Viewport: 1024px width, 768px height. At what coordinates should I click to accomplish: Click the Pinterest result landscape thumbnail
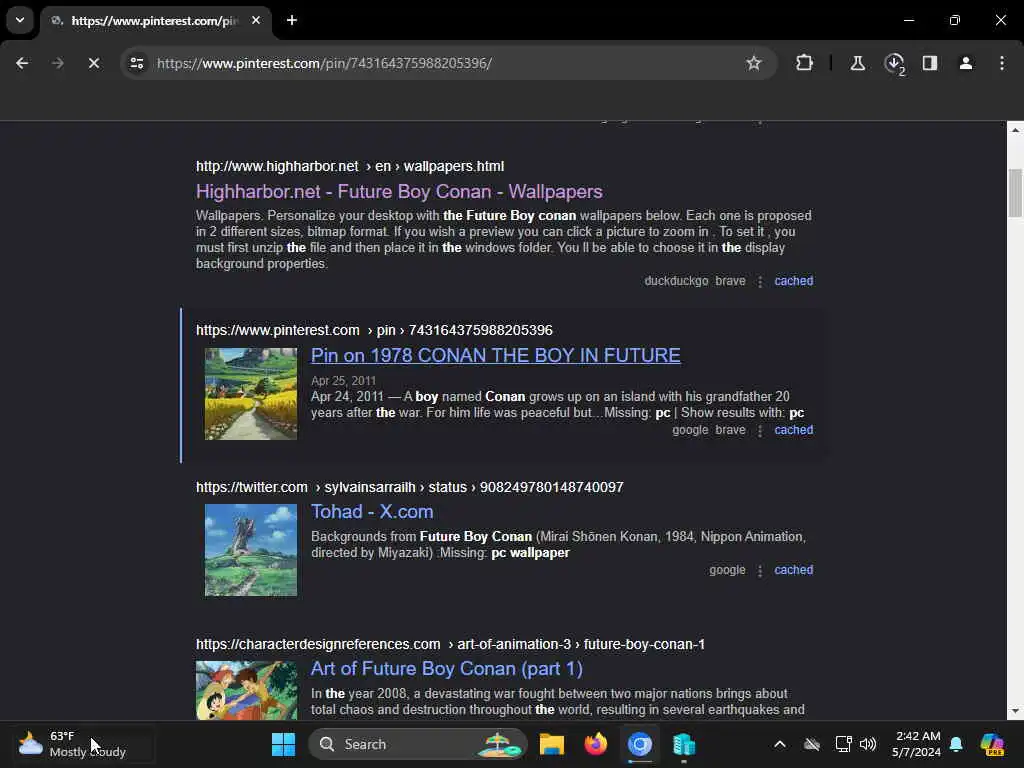coord(251,394)
